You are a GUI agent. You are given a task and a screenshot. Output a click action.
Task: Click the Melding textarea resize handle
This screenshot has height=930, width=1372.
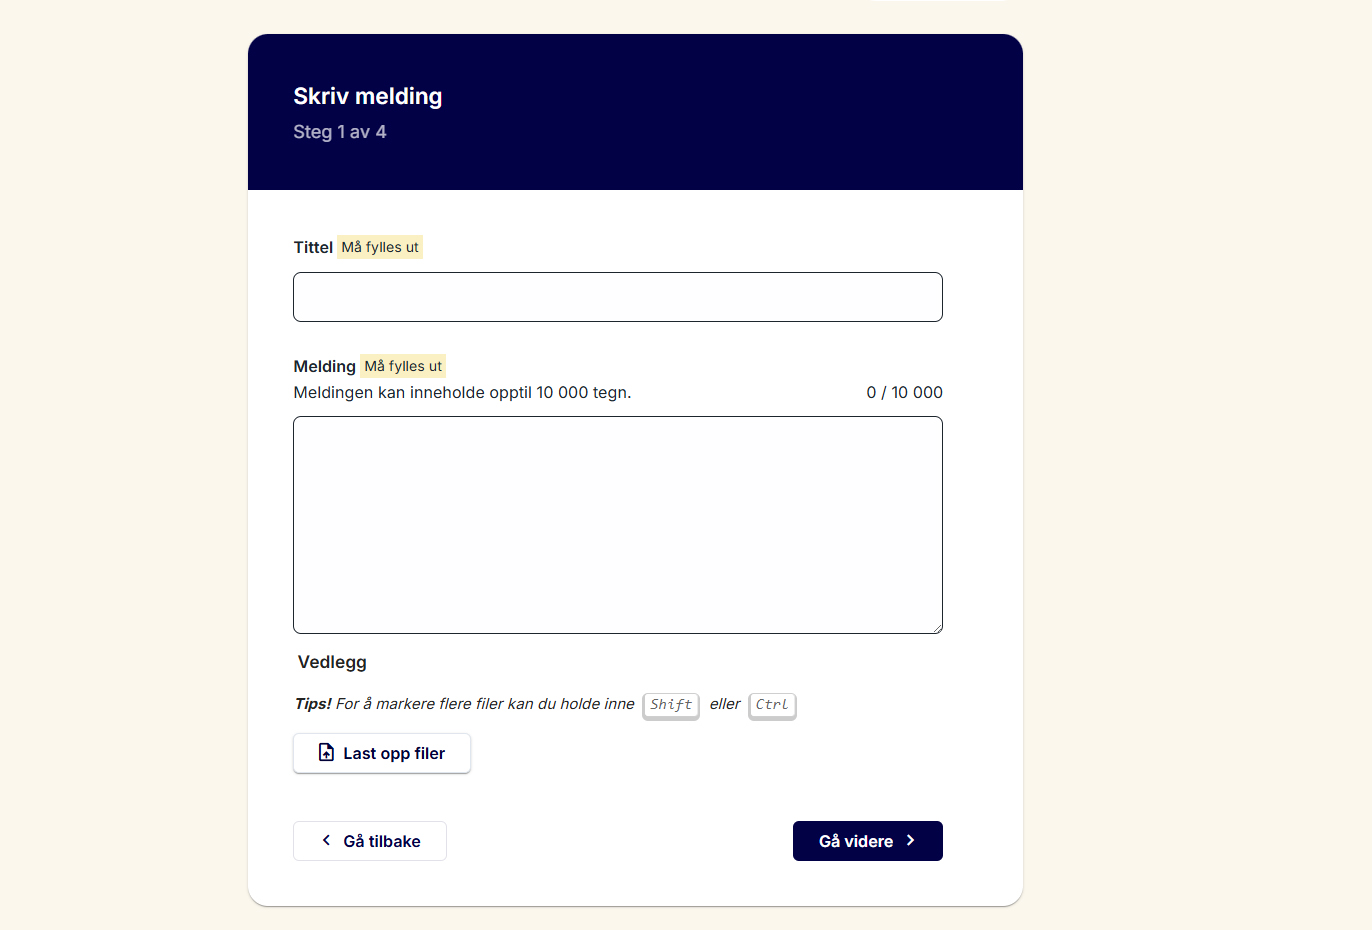937,628
